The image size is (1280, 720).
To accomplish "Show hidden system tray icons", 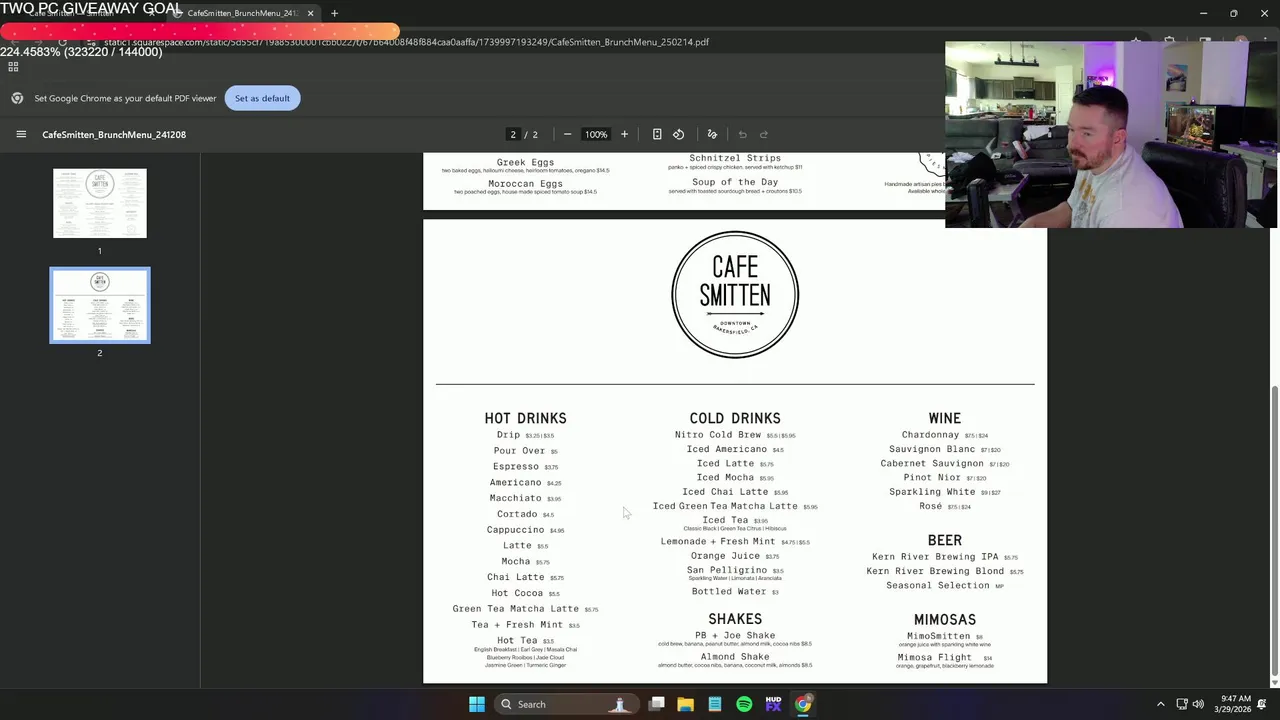I will pyautogui.click(x=1160, y=704).
